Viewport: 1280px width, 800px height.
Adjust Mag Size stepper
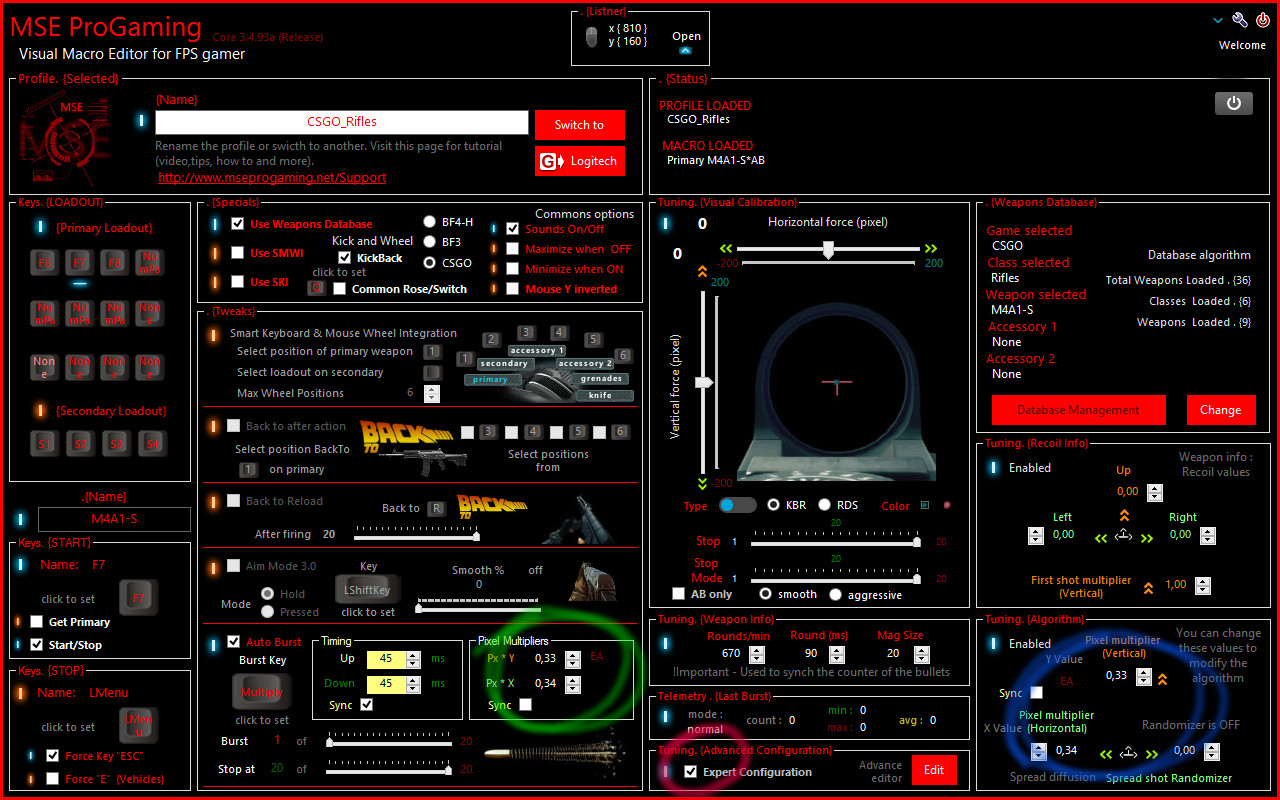[923, 654]
